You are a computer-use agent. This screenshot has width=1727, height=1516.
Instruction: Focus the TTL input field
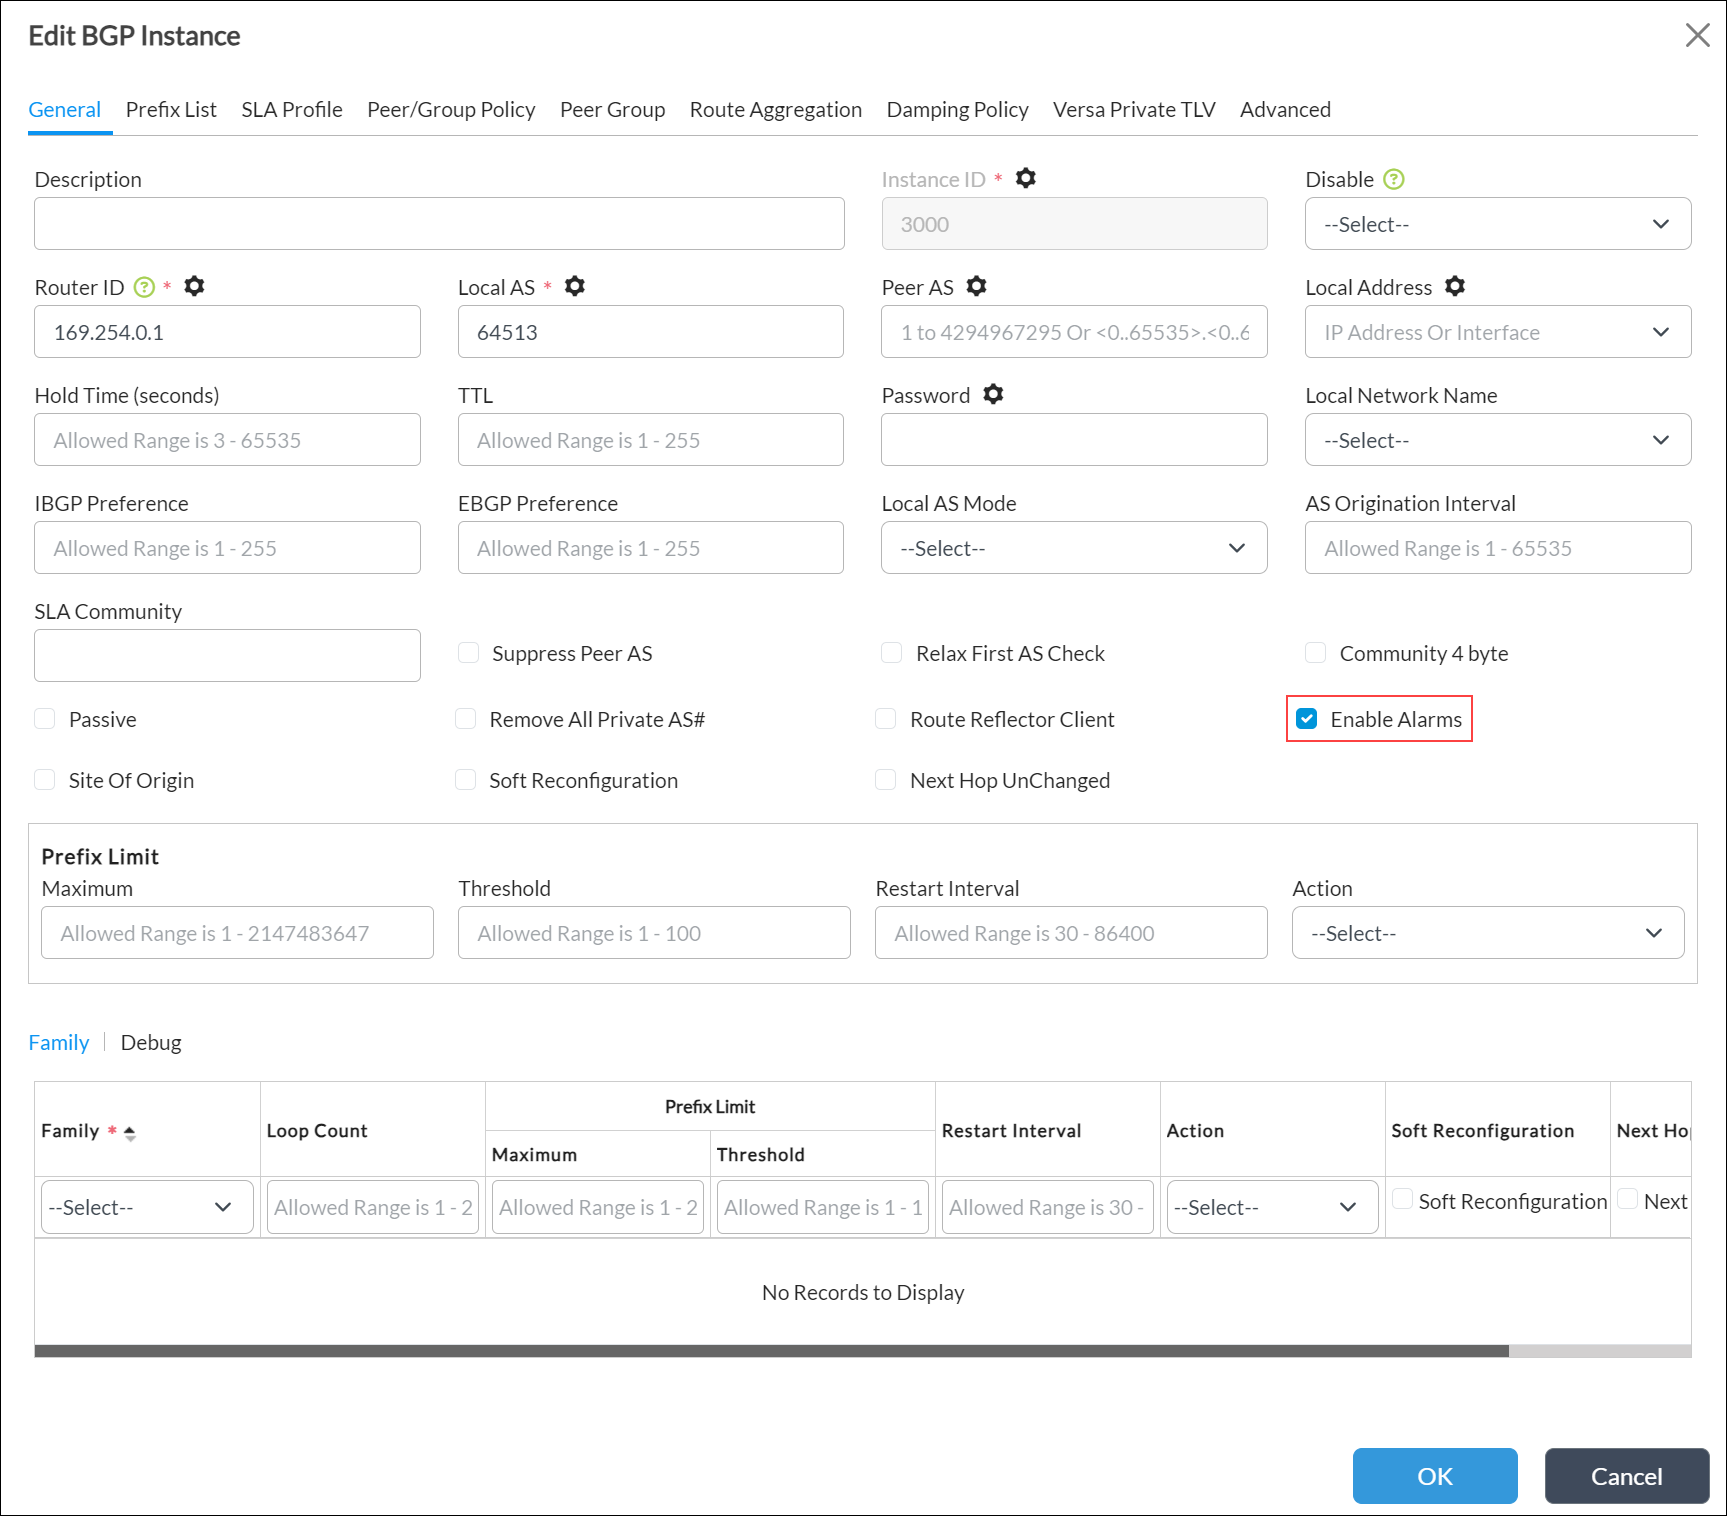(650, 440)
